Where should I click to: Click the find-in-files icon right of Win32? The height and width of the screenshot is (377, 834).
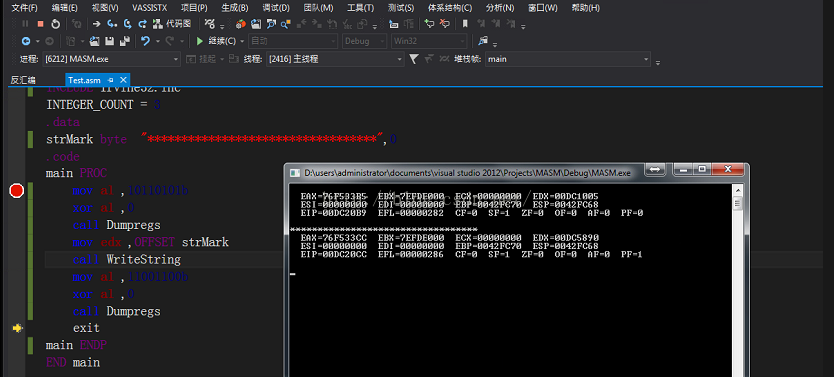pyautogui.click(x=483, y=41)
